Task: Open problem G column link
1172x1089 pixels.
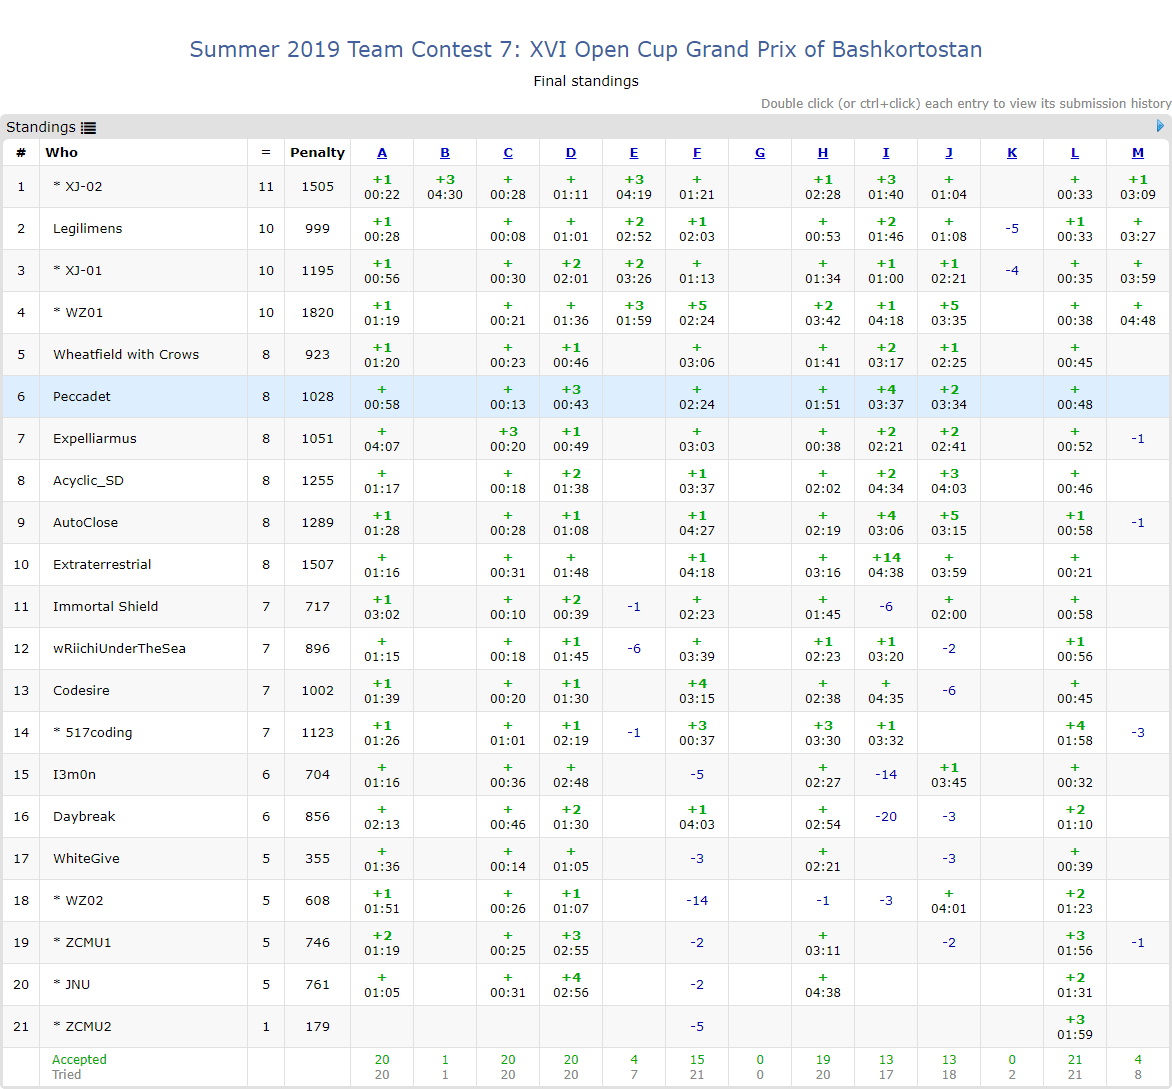Action: (760, 153)
